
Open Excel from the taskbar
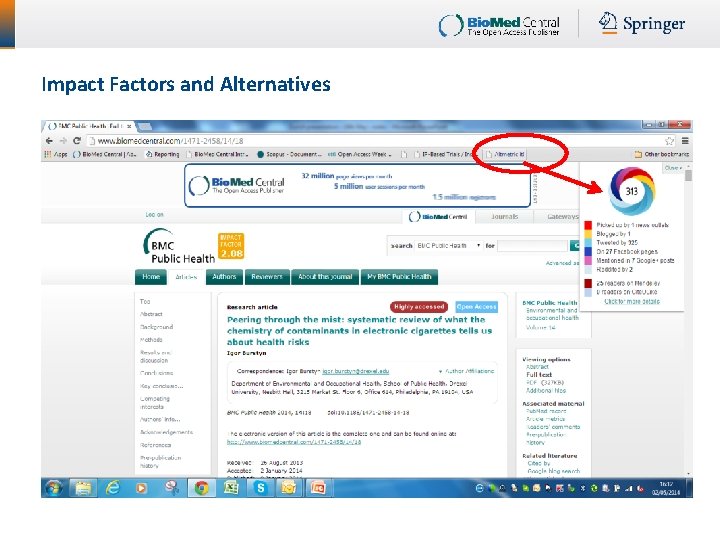pyautogui.click(x=231, y=488)
